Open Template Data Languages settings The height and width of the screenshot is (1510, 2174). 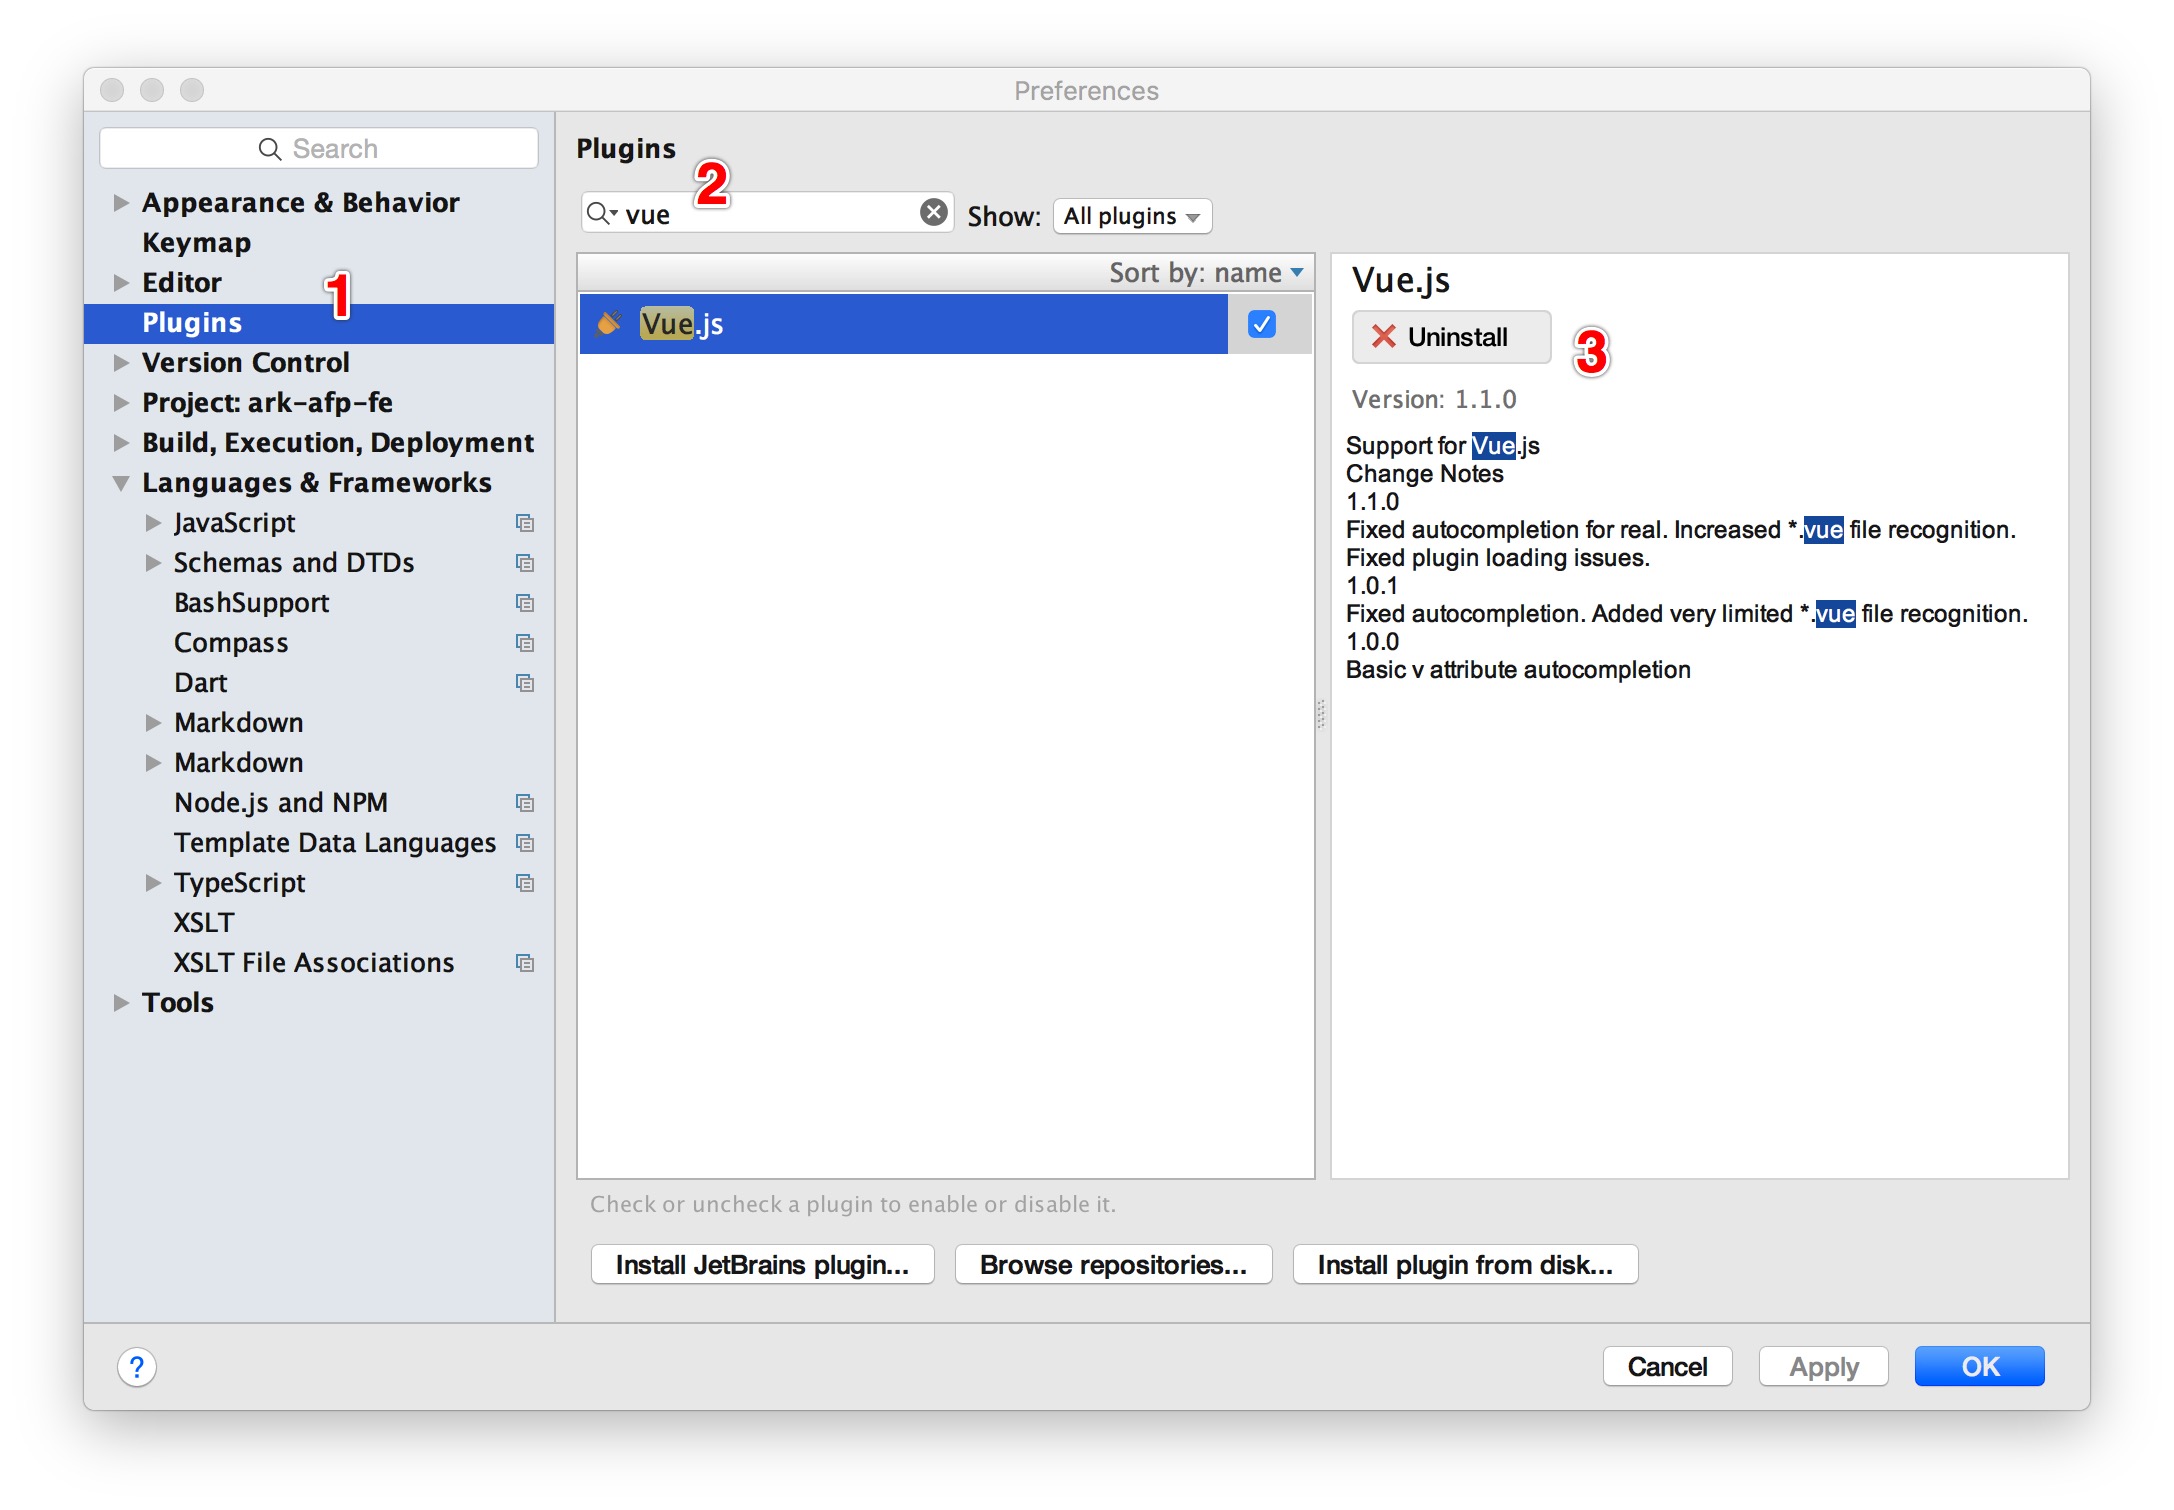point(335,843)
